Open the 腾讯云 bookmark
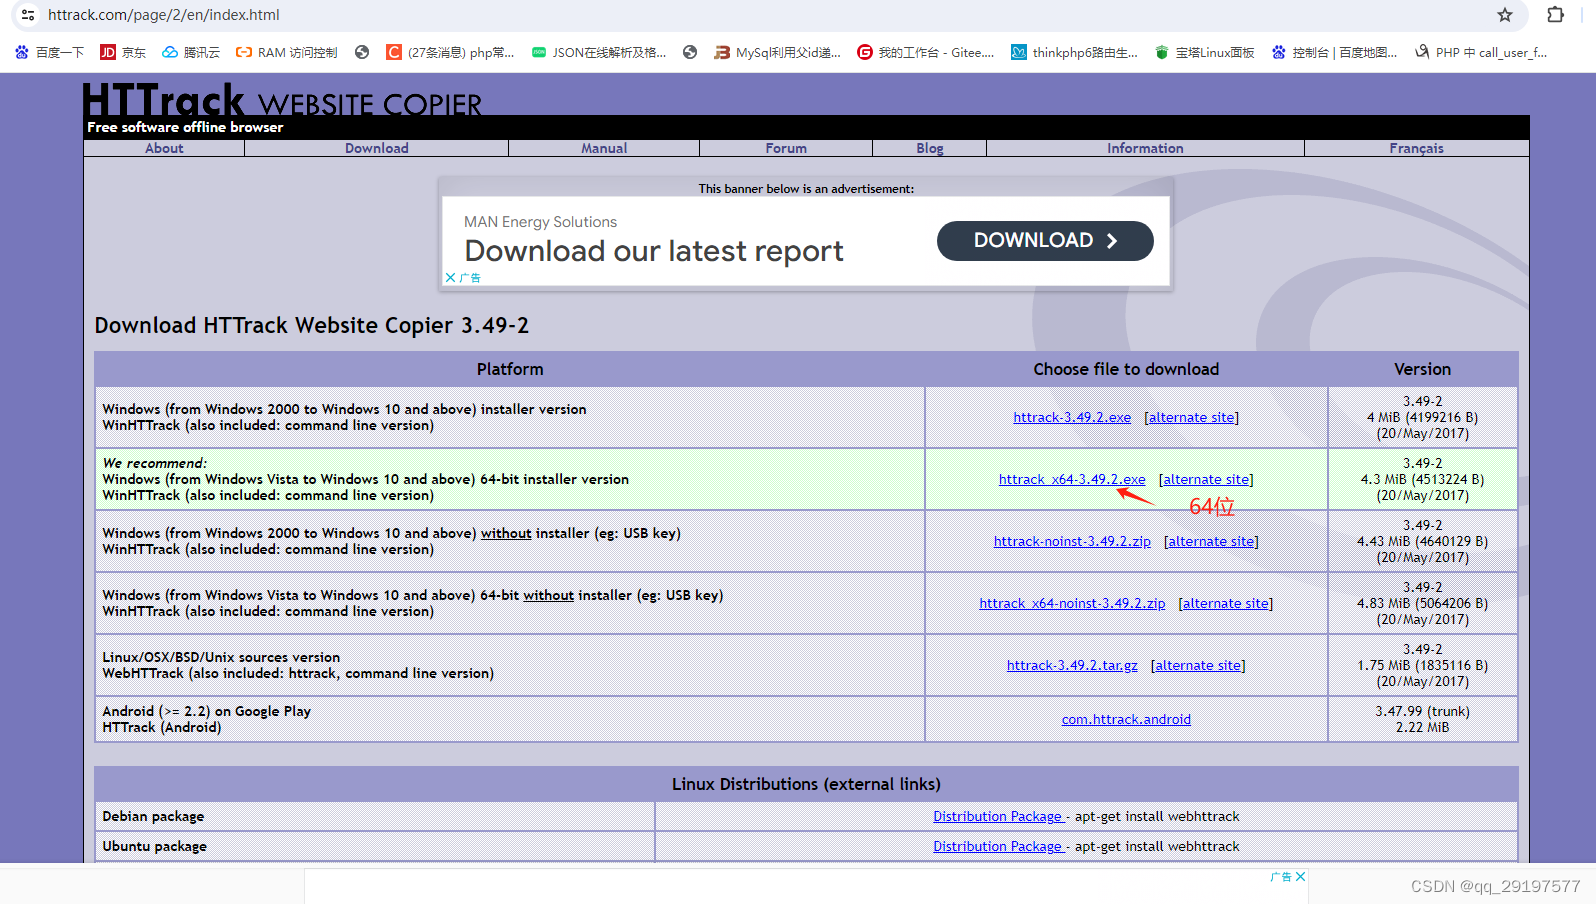 [x=191, y=52]
